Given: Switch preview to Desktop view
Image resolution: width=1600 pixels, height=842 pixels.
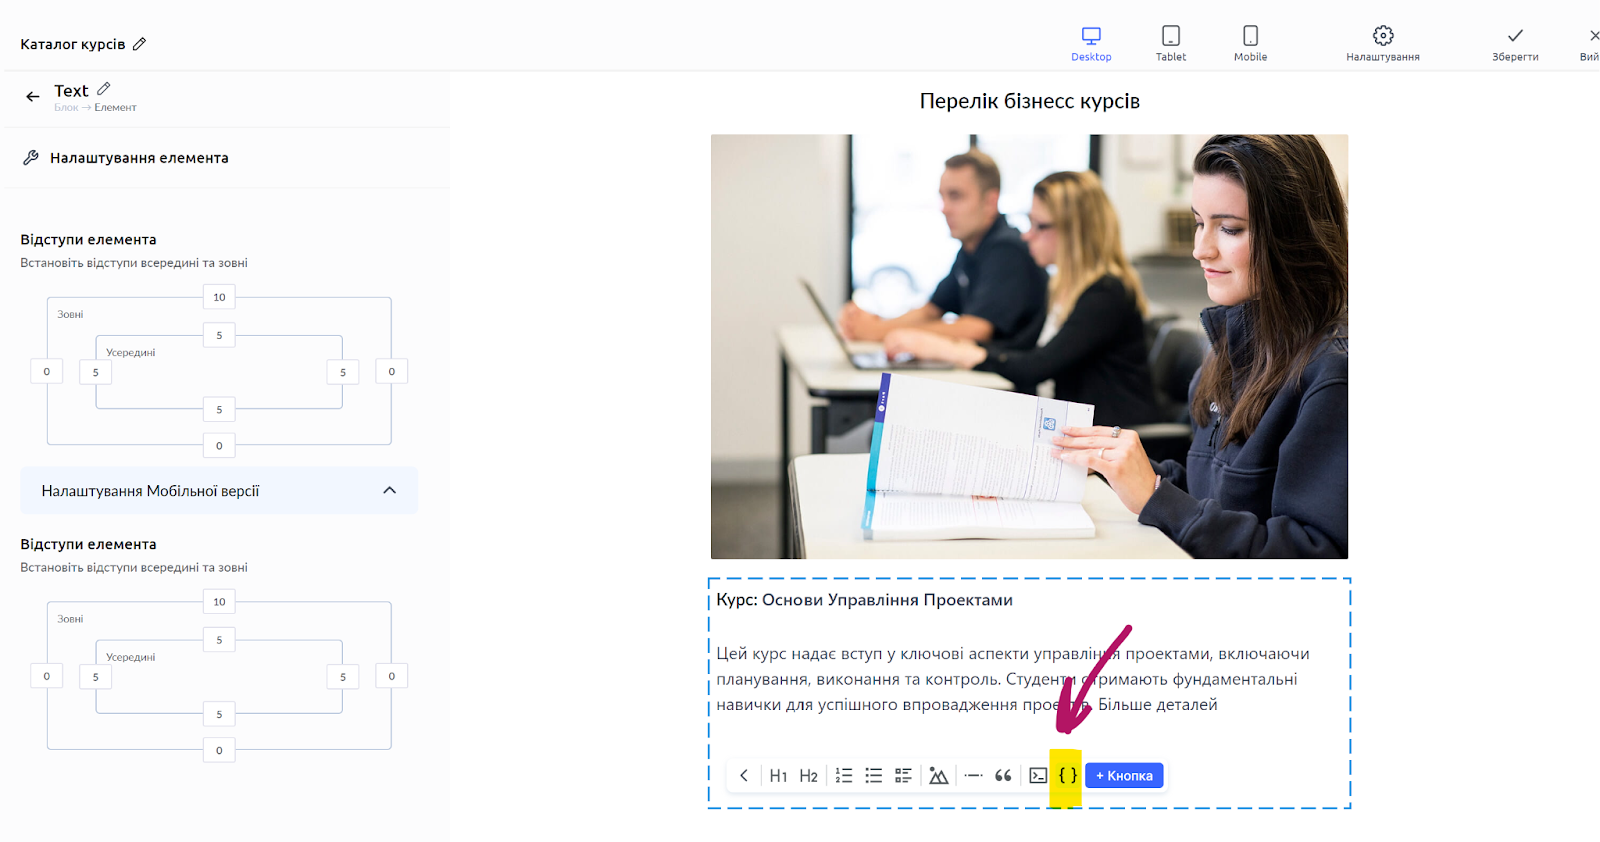Looking at the screenshot, I should (x=1091, y=44).
